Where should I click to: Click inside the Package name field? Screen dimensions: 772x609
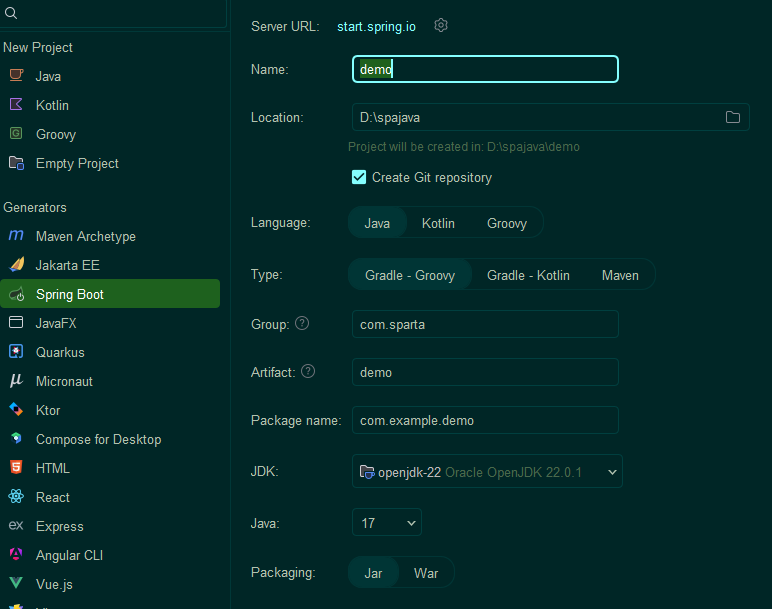click(485, 420)
